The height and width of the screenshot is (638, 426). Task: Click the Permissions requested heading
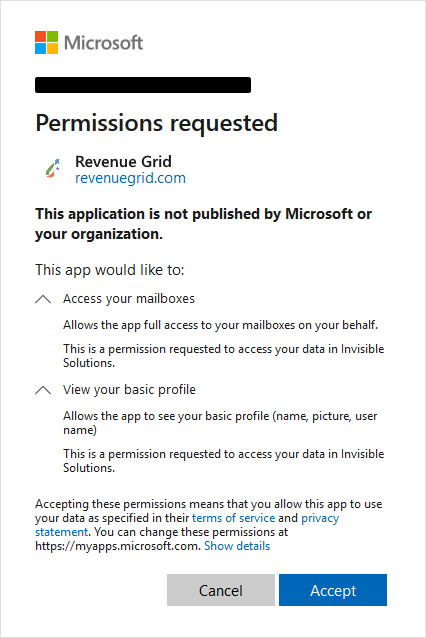[157, 123]
